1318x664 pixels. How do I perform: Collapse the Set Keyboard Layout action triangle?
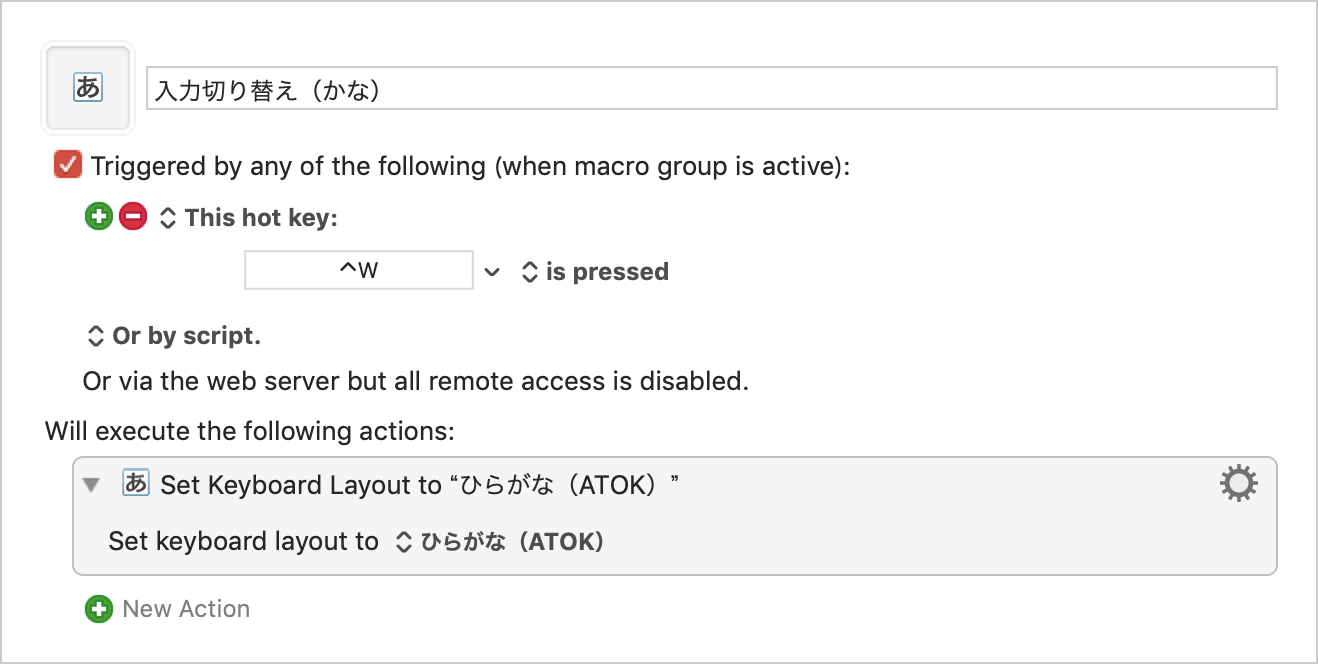pyautogui.click(x=92, y=485)
